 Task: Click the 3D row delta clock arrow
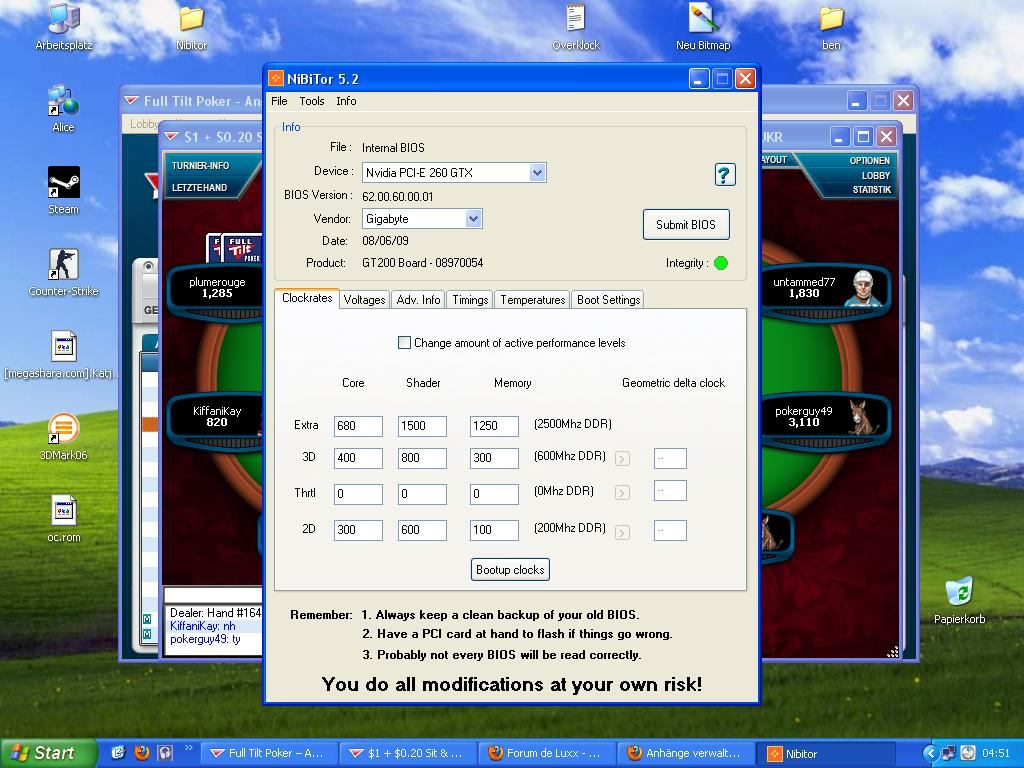click(x=622, y=458)
